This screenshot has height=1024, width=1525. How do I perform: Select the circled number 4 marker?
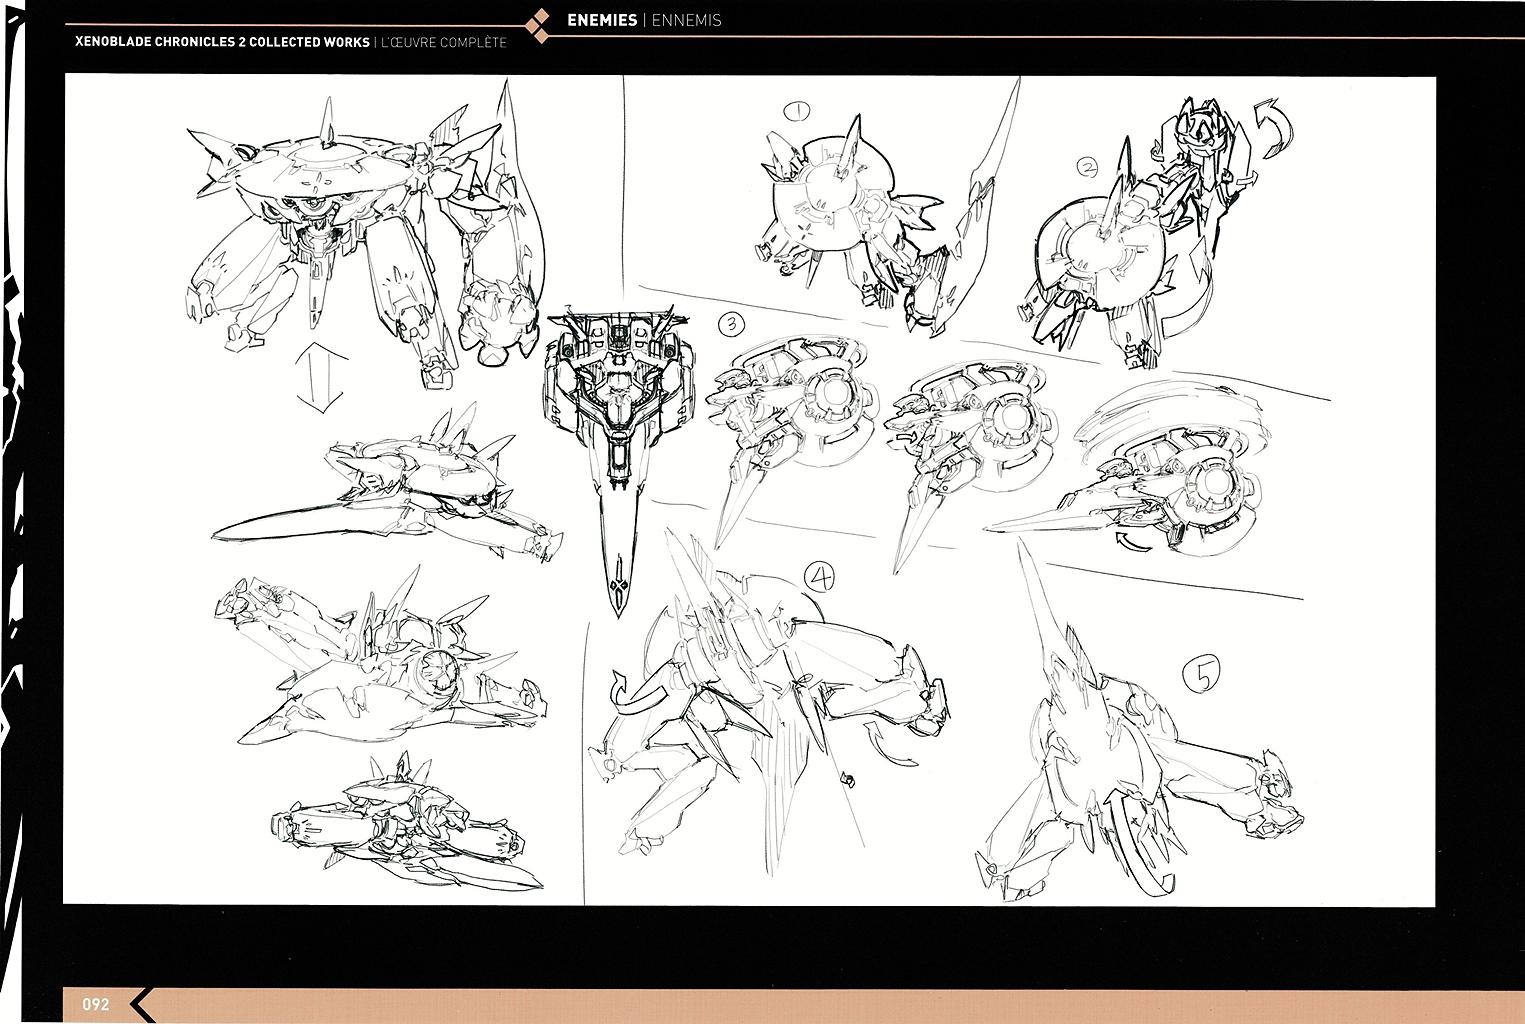(x=821, y=576)
